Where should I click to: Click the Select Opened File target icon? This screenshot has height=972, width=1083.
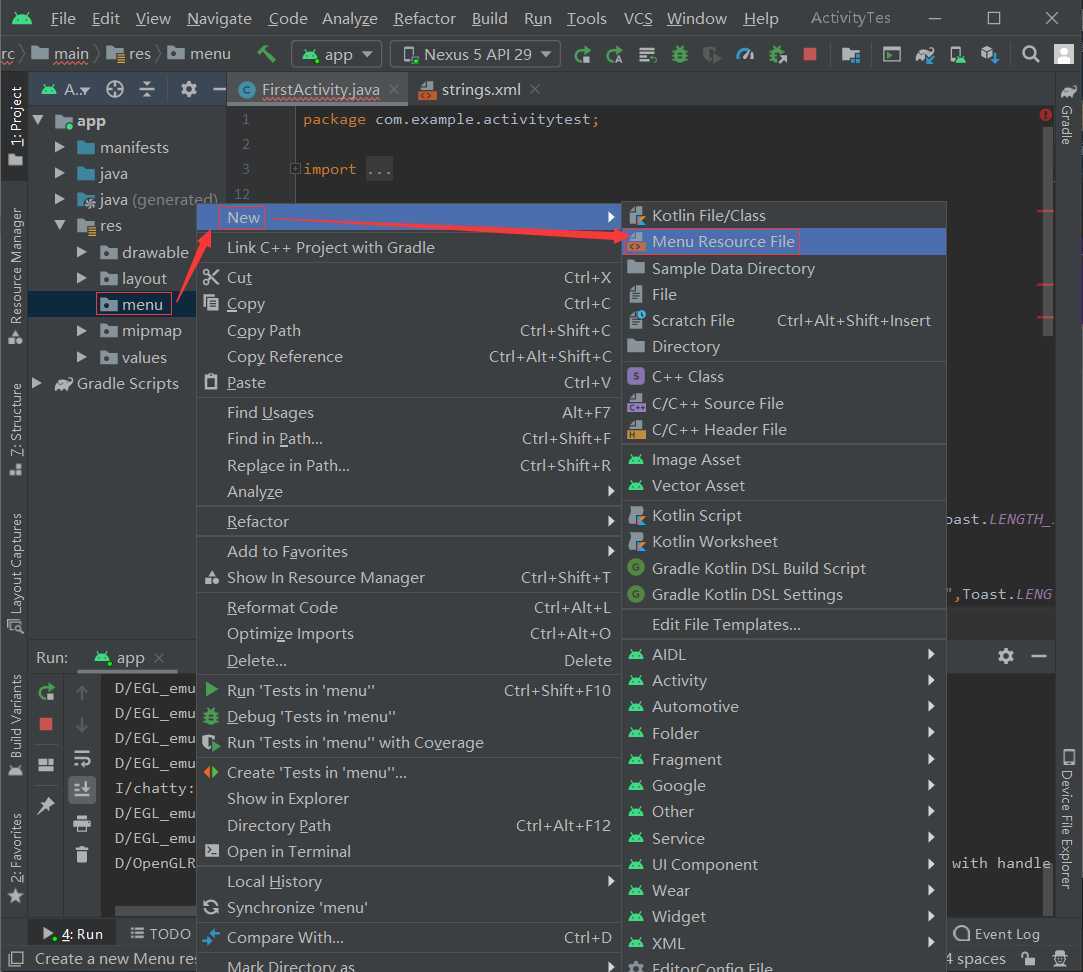coord(115,89)
